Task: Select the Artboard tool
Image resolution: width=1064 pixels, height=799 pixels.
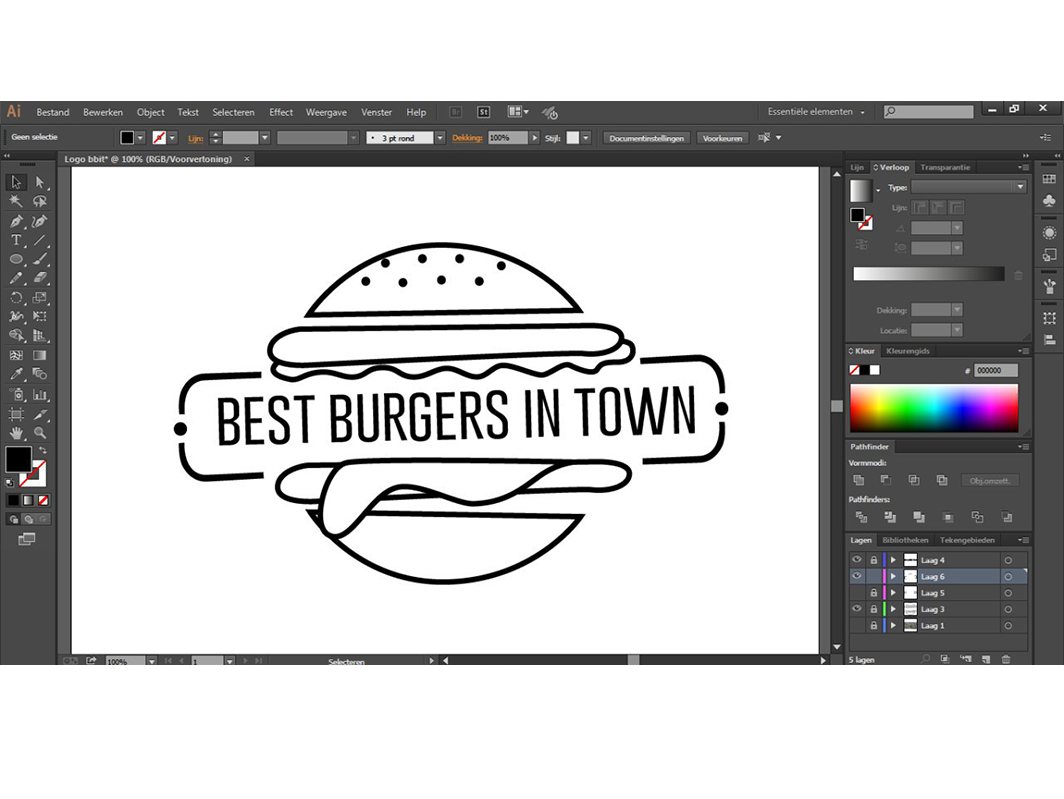Action: (16, 414)
